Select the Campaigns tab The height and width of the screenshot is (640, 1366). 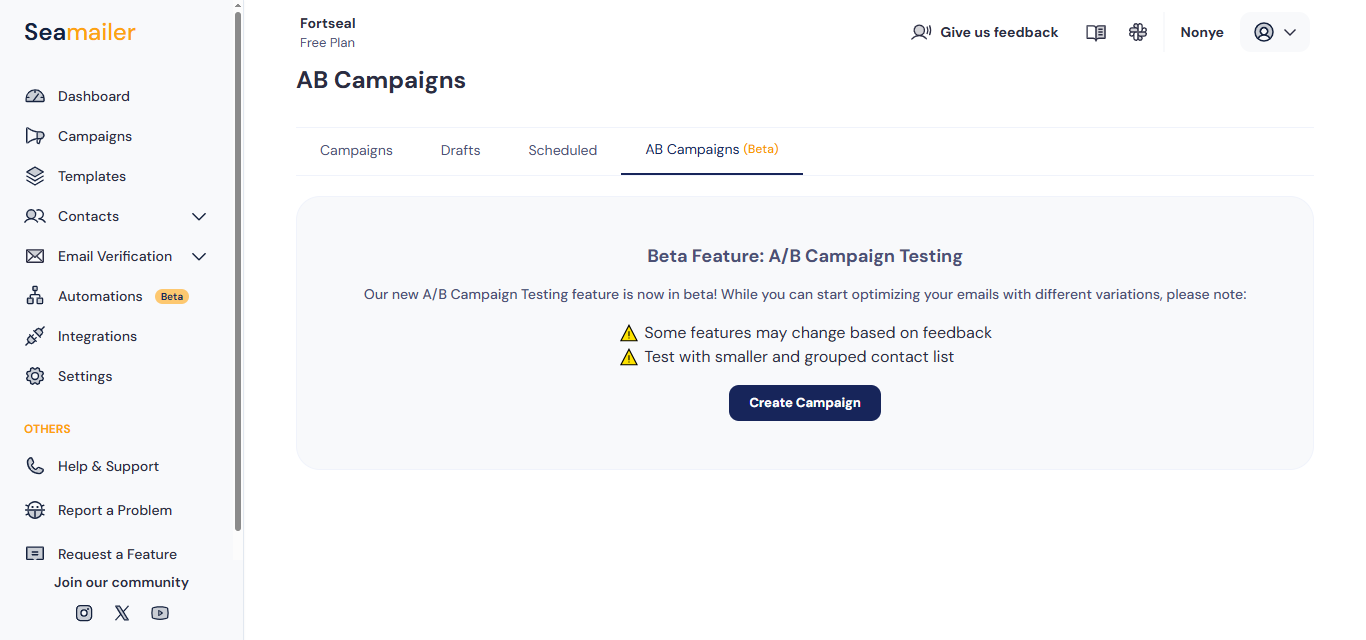[x=356, y=150]
